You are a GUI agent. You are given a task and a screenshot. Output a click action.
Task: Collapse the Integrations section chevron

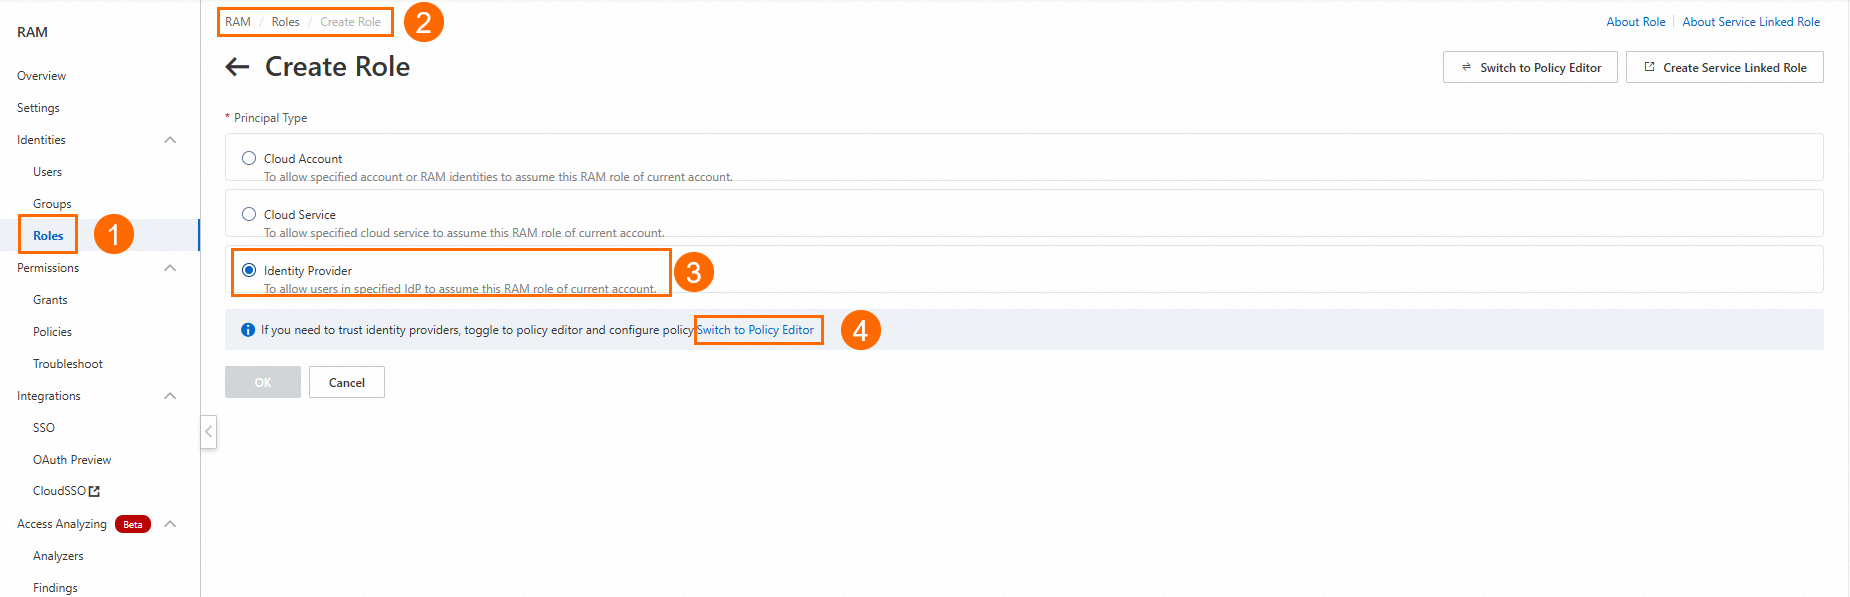(170, 396)
